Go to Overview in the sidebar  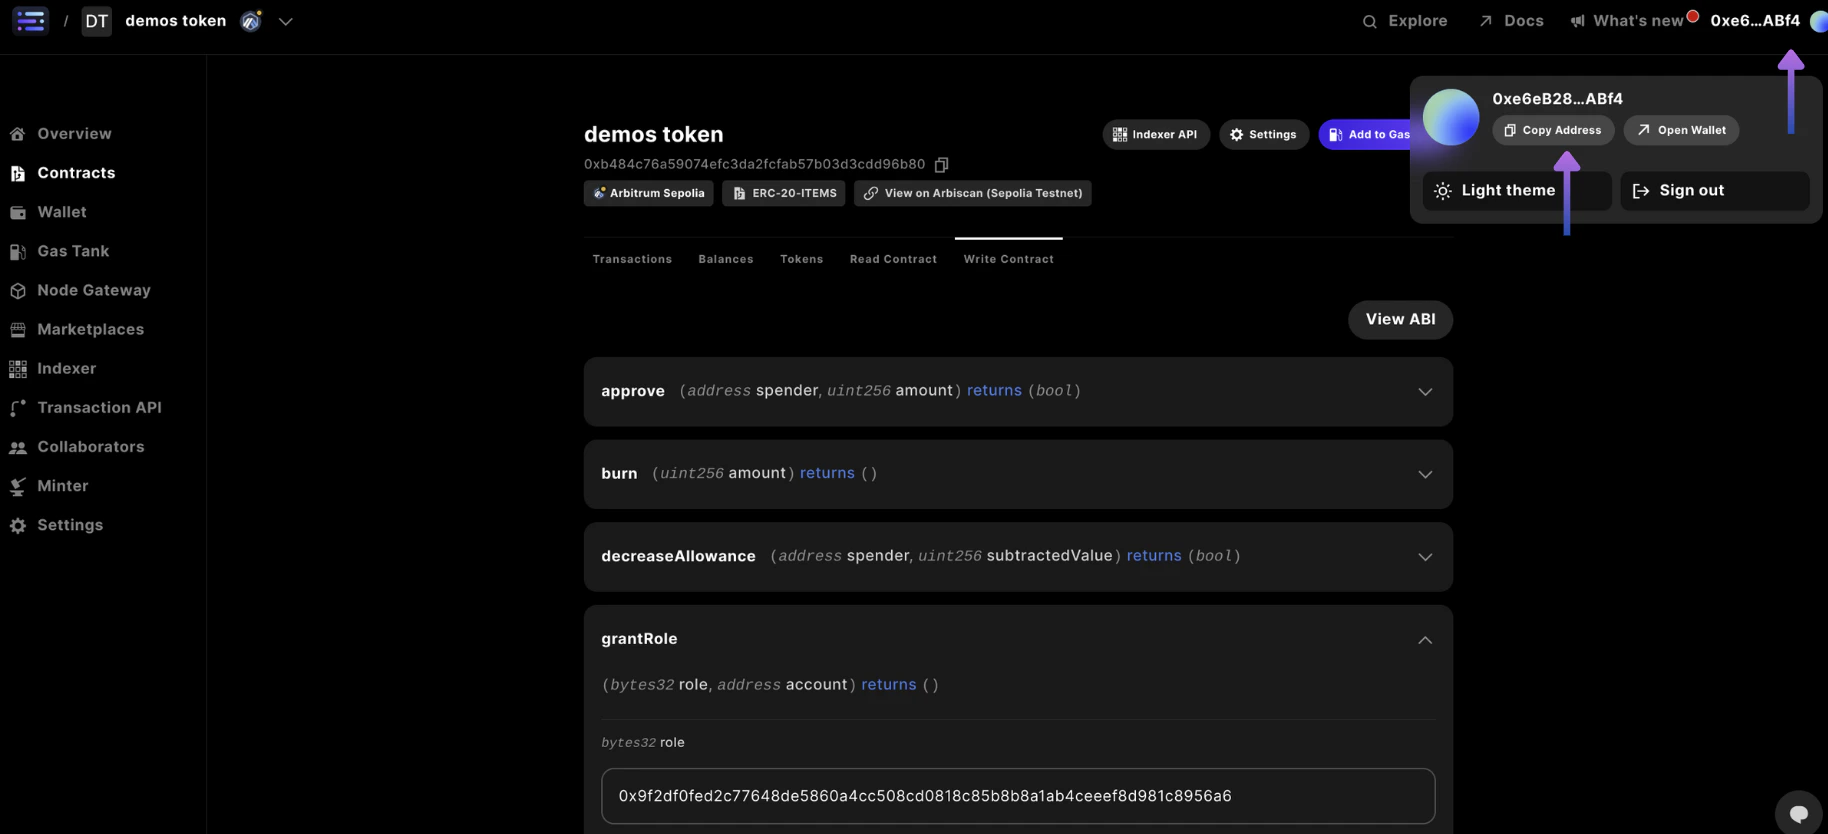(74, 134)
